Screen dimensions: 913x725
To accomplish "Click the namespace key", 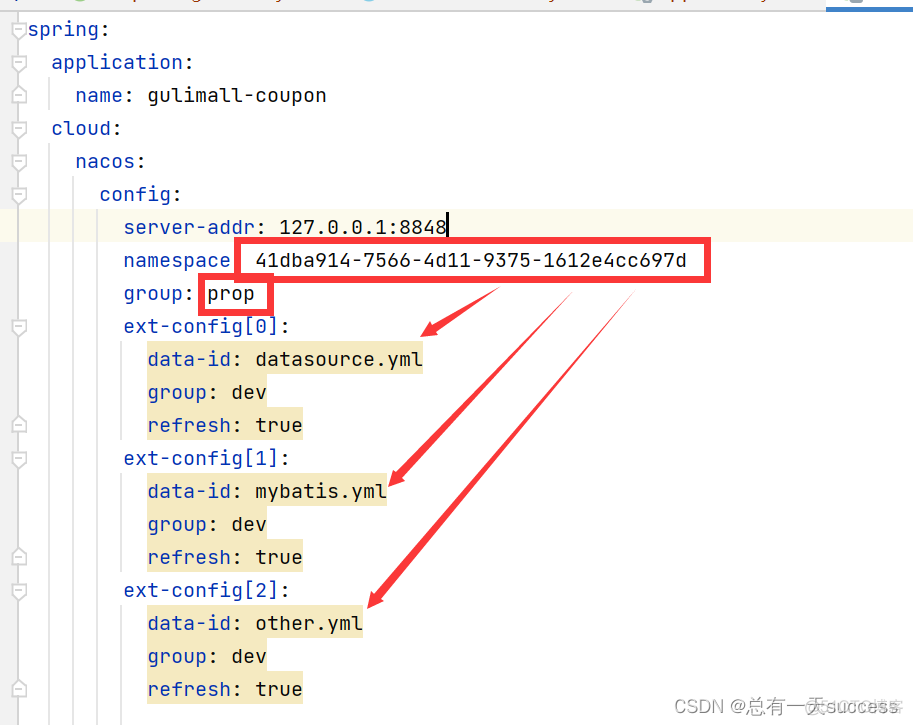I will 177,260.
